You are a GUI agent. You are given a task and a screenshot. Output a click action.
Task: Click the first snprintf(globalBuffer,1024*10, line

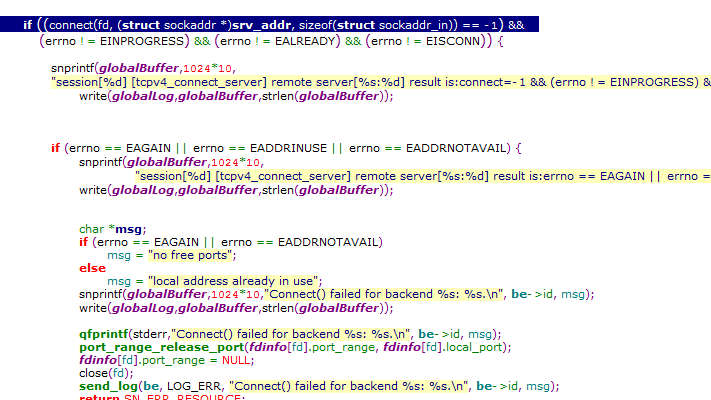tap(143, 68)
